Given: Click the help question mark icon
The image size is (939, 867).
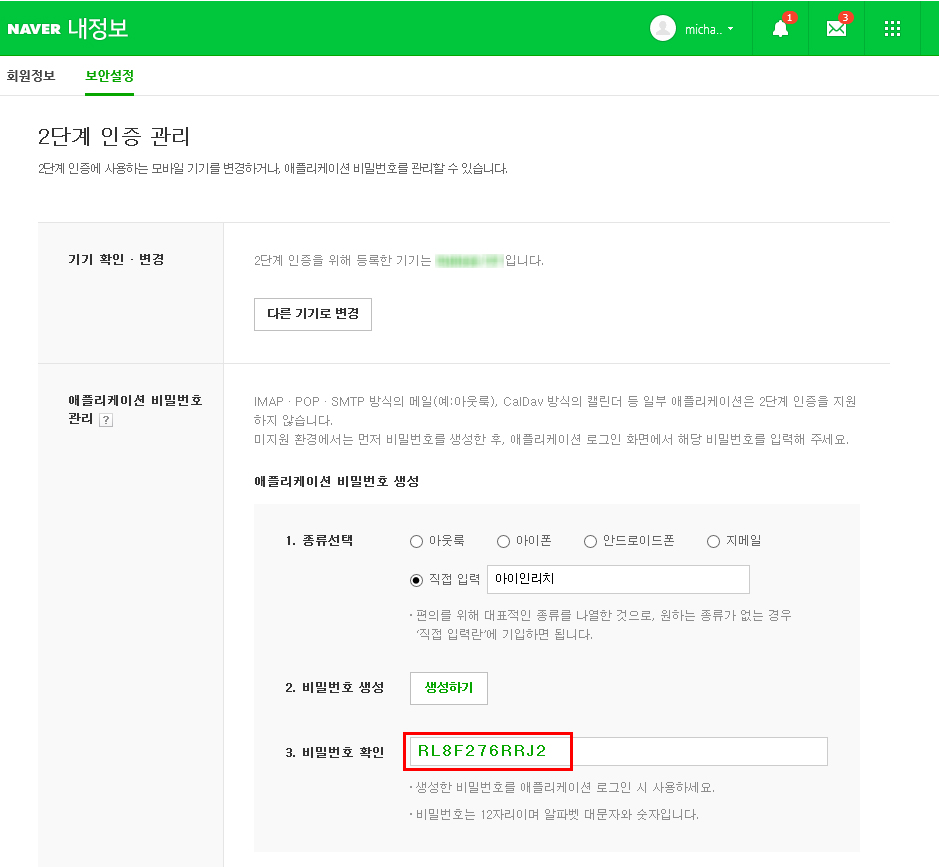Looking at the screenshot, I should click(x=106, y=420).
